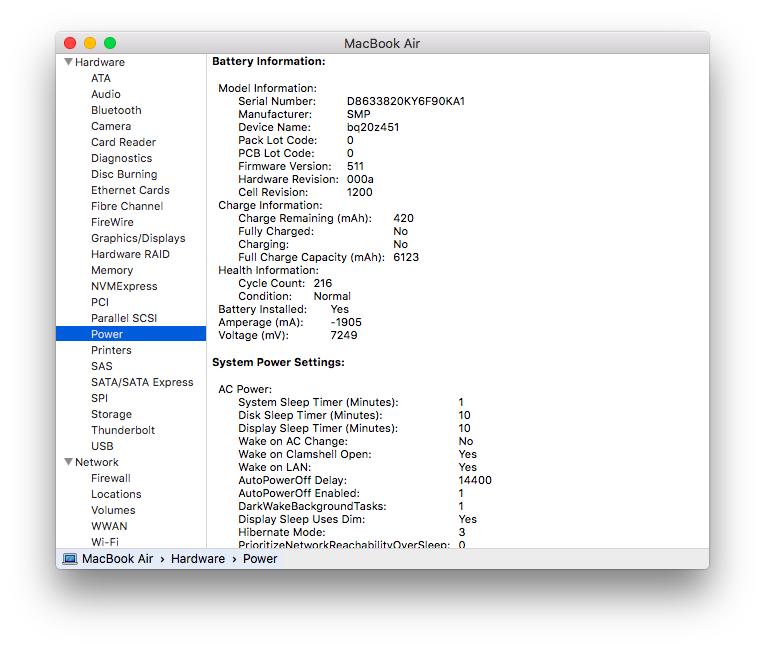Click Hardware in the path bar

point(198,559)
